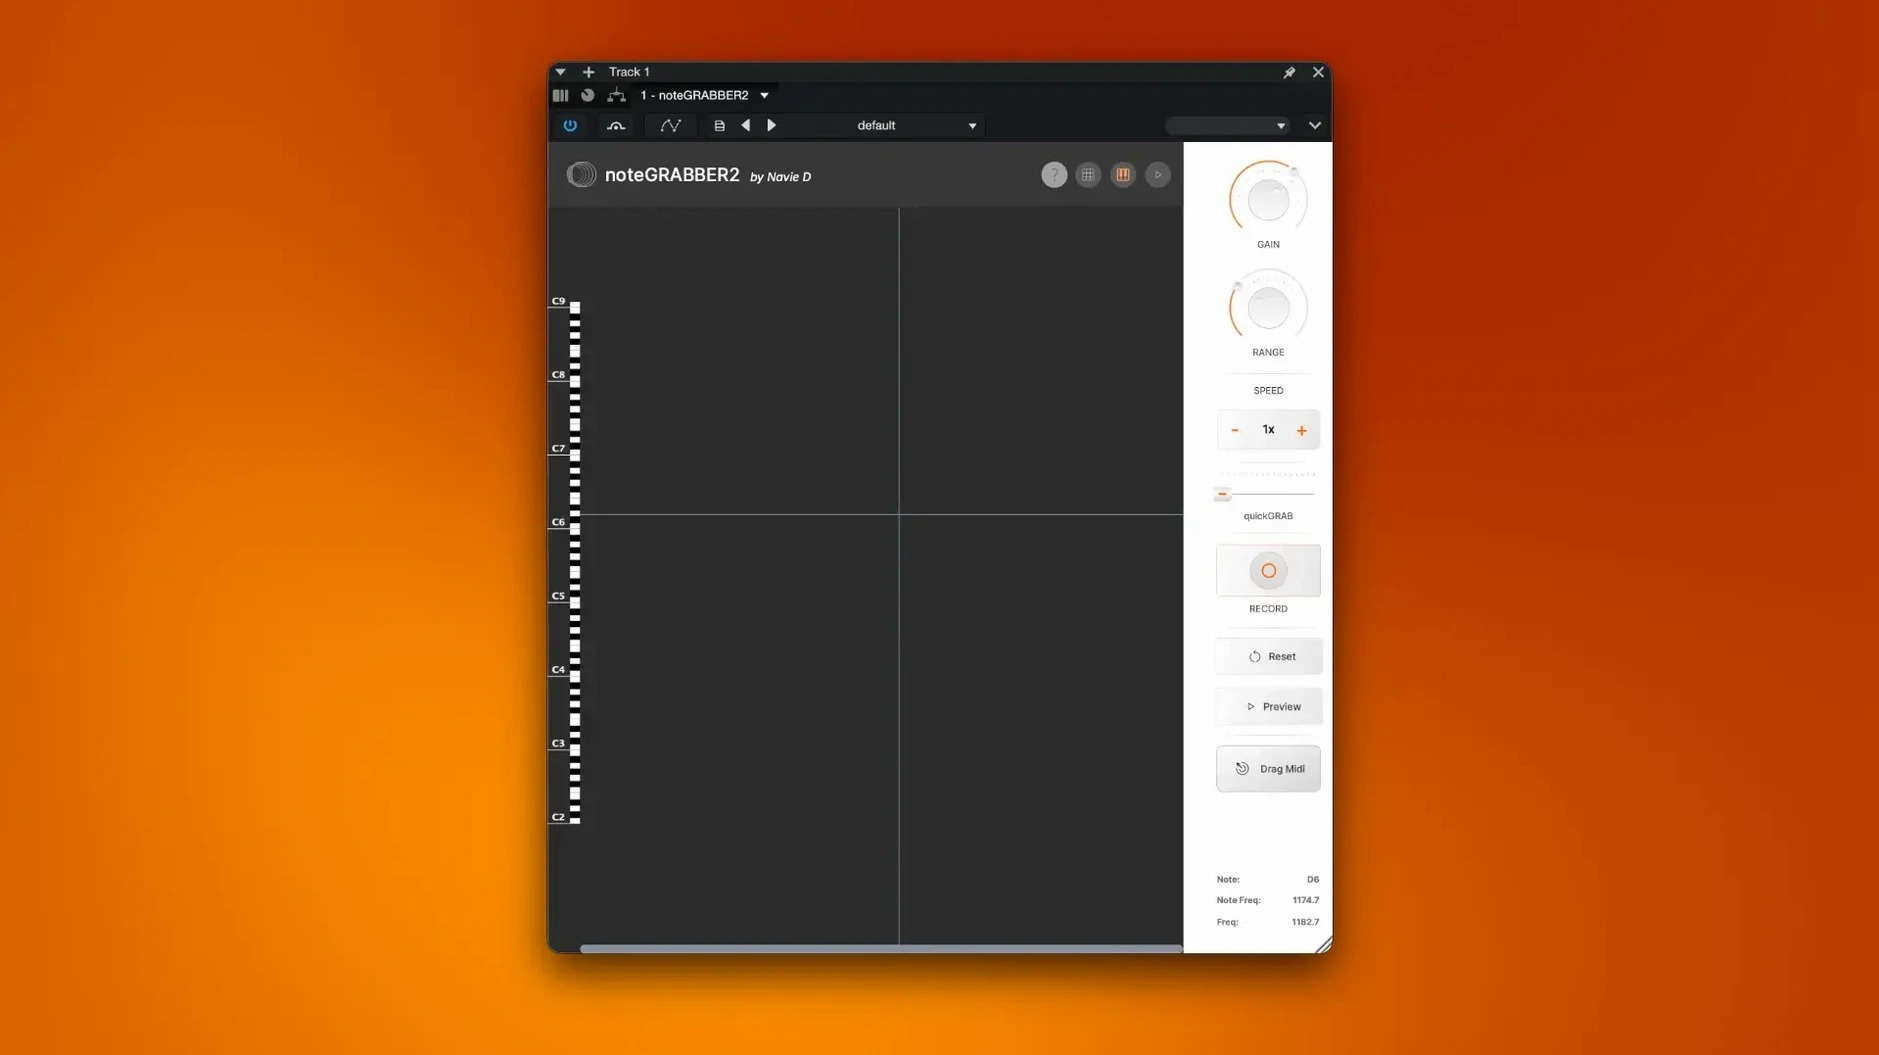Viewport: 1879px width, 1055px height.
Task: Toggle the plugin power bypass button
Action: tap(570, 125)
